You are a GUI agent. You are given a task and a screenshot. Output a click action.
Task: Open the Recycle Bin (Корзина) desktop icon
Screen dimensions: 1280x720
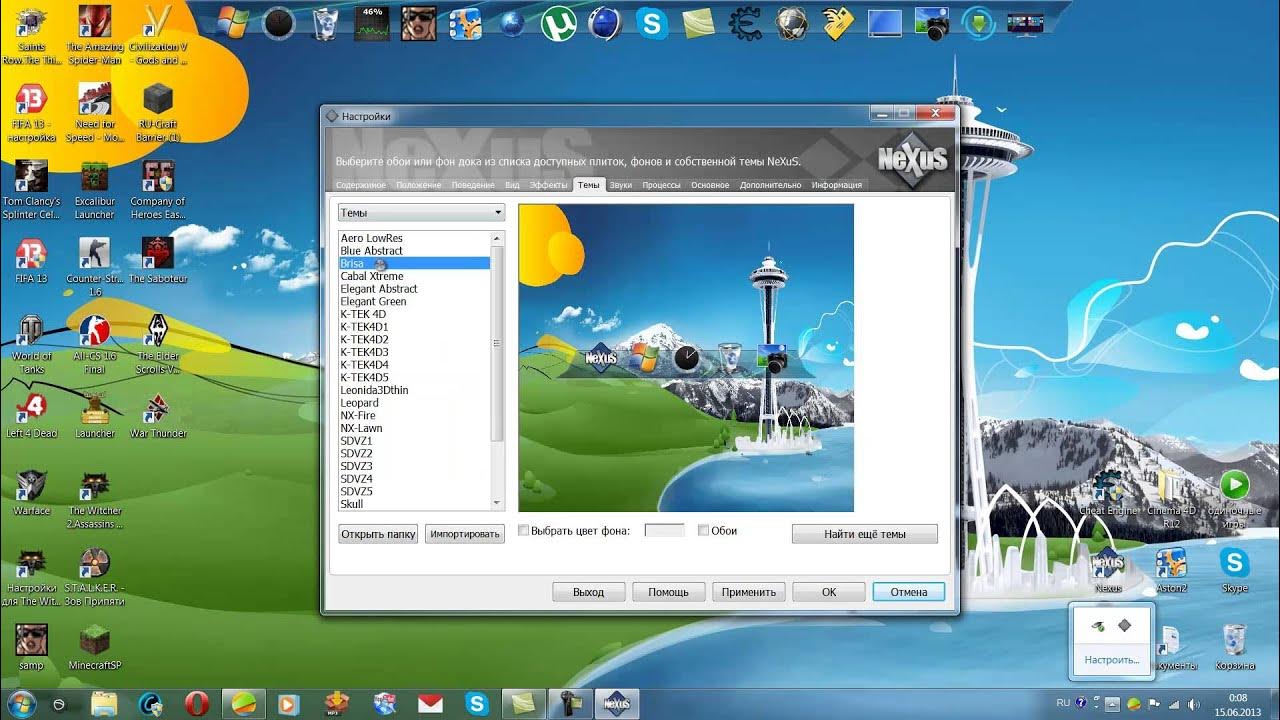point(1236,647)
